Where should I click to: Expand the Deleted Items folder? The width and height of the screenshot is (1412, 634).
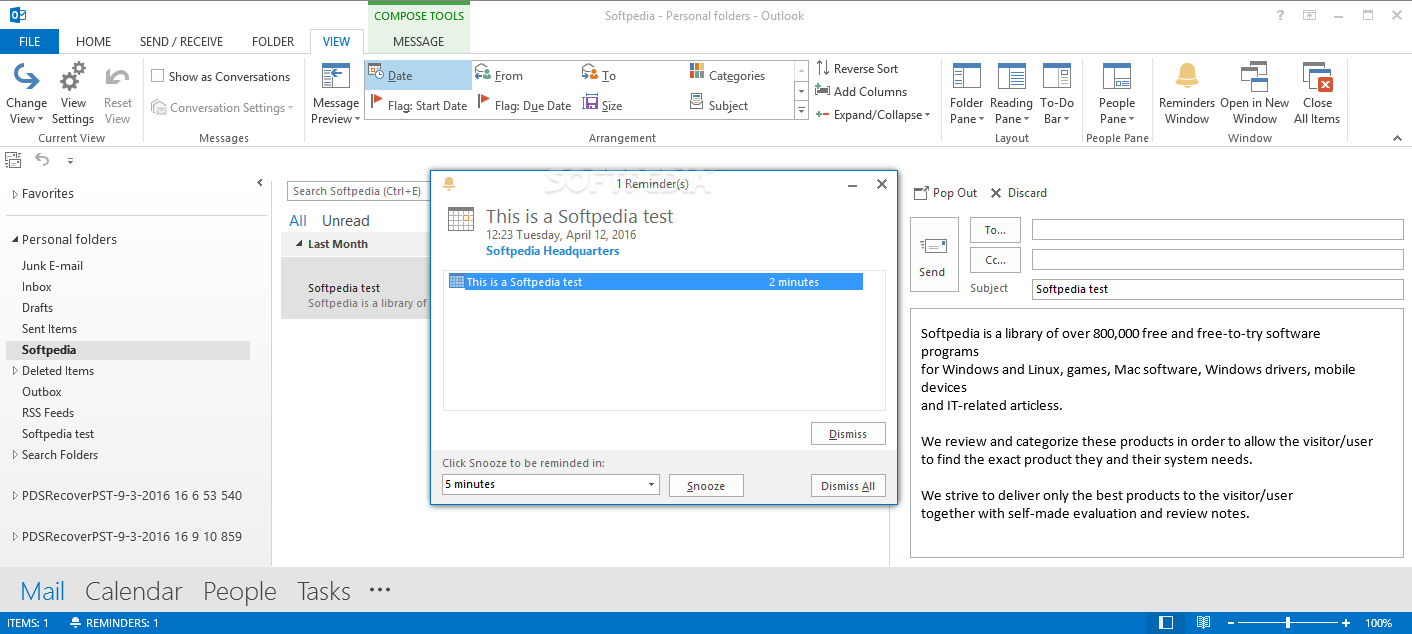[15, 371]
